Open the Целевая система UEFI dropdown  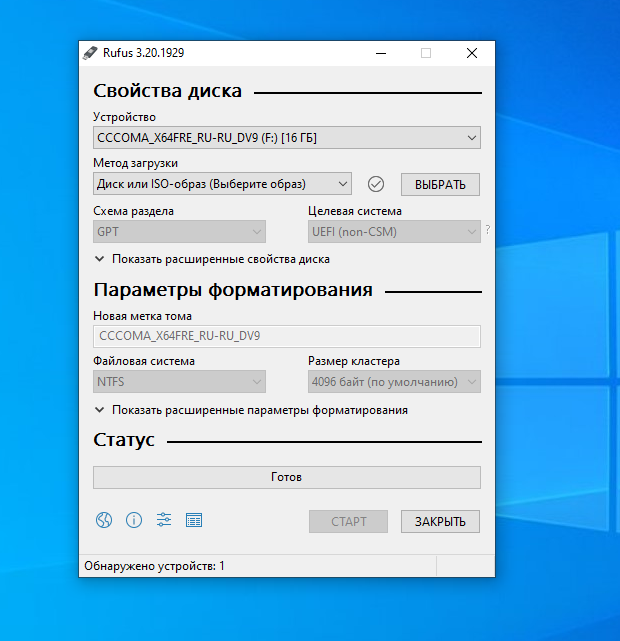click(394, 232)
